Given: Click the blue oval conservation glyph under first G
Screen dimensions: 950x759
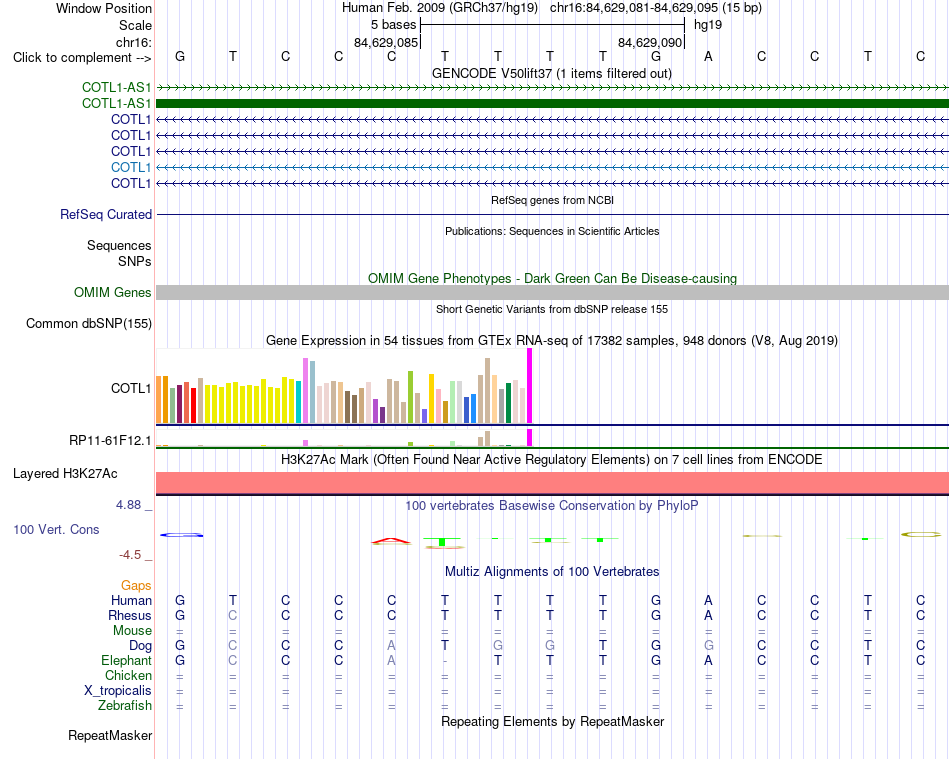Looking at the screenshot, I should pos(181,535).
